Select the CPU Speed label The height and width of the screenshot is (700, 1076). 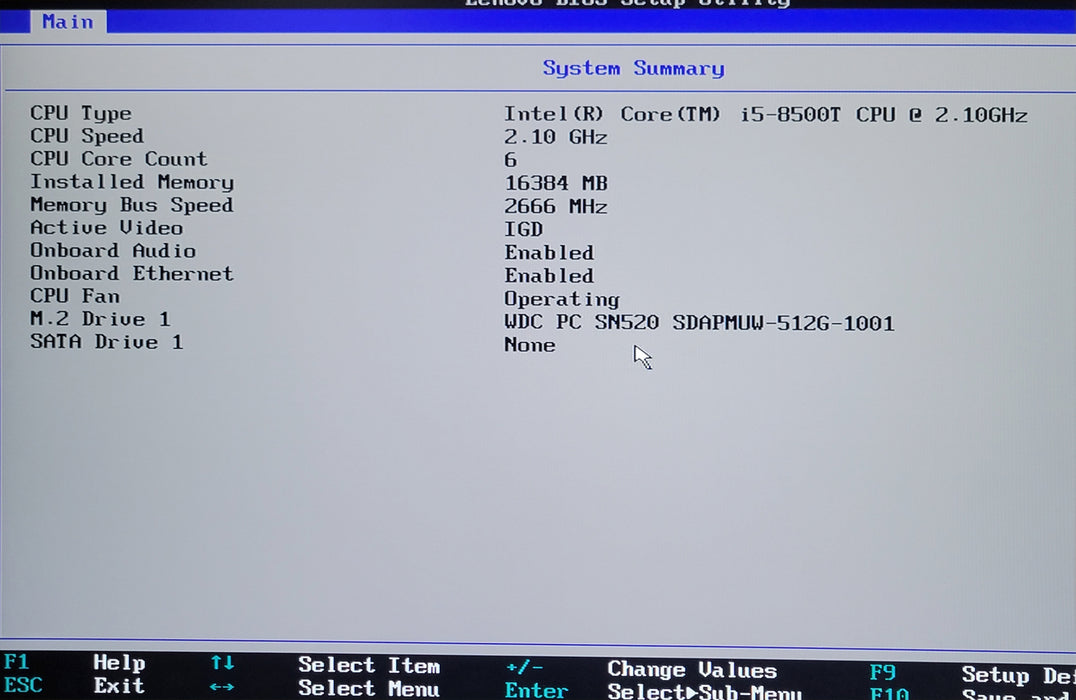[87, 136]
